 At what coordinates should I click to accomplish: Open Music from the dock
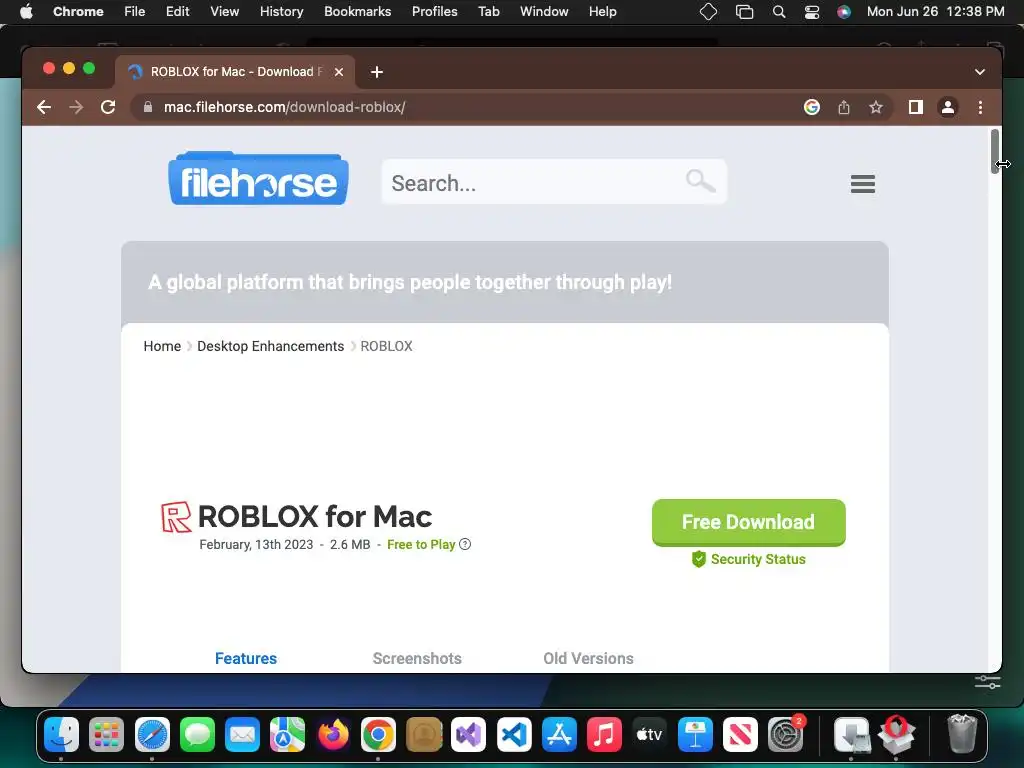pyautogui.click(x=604, y=735)
